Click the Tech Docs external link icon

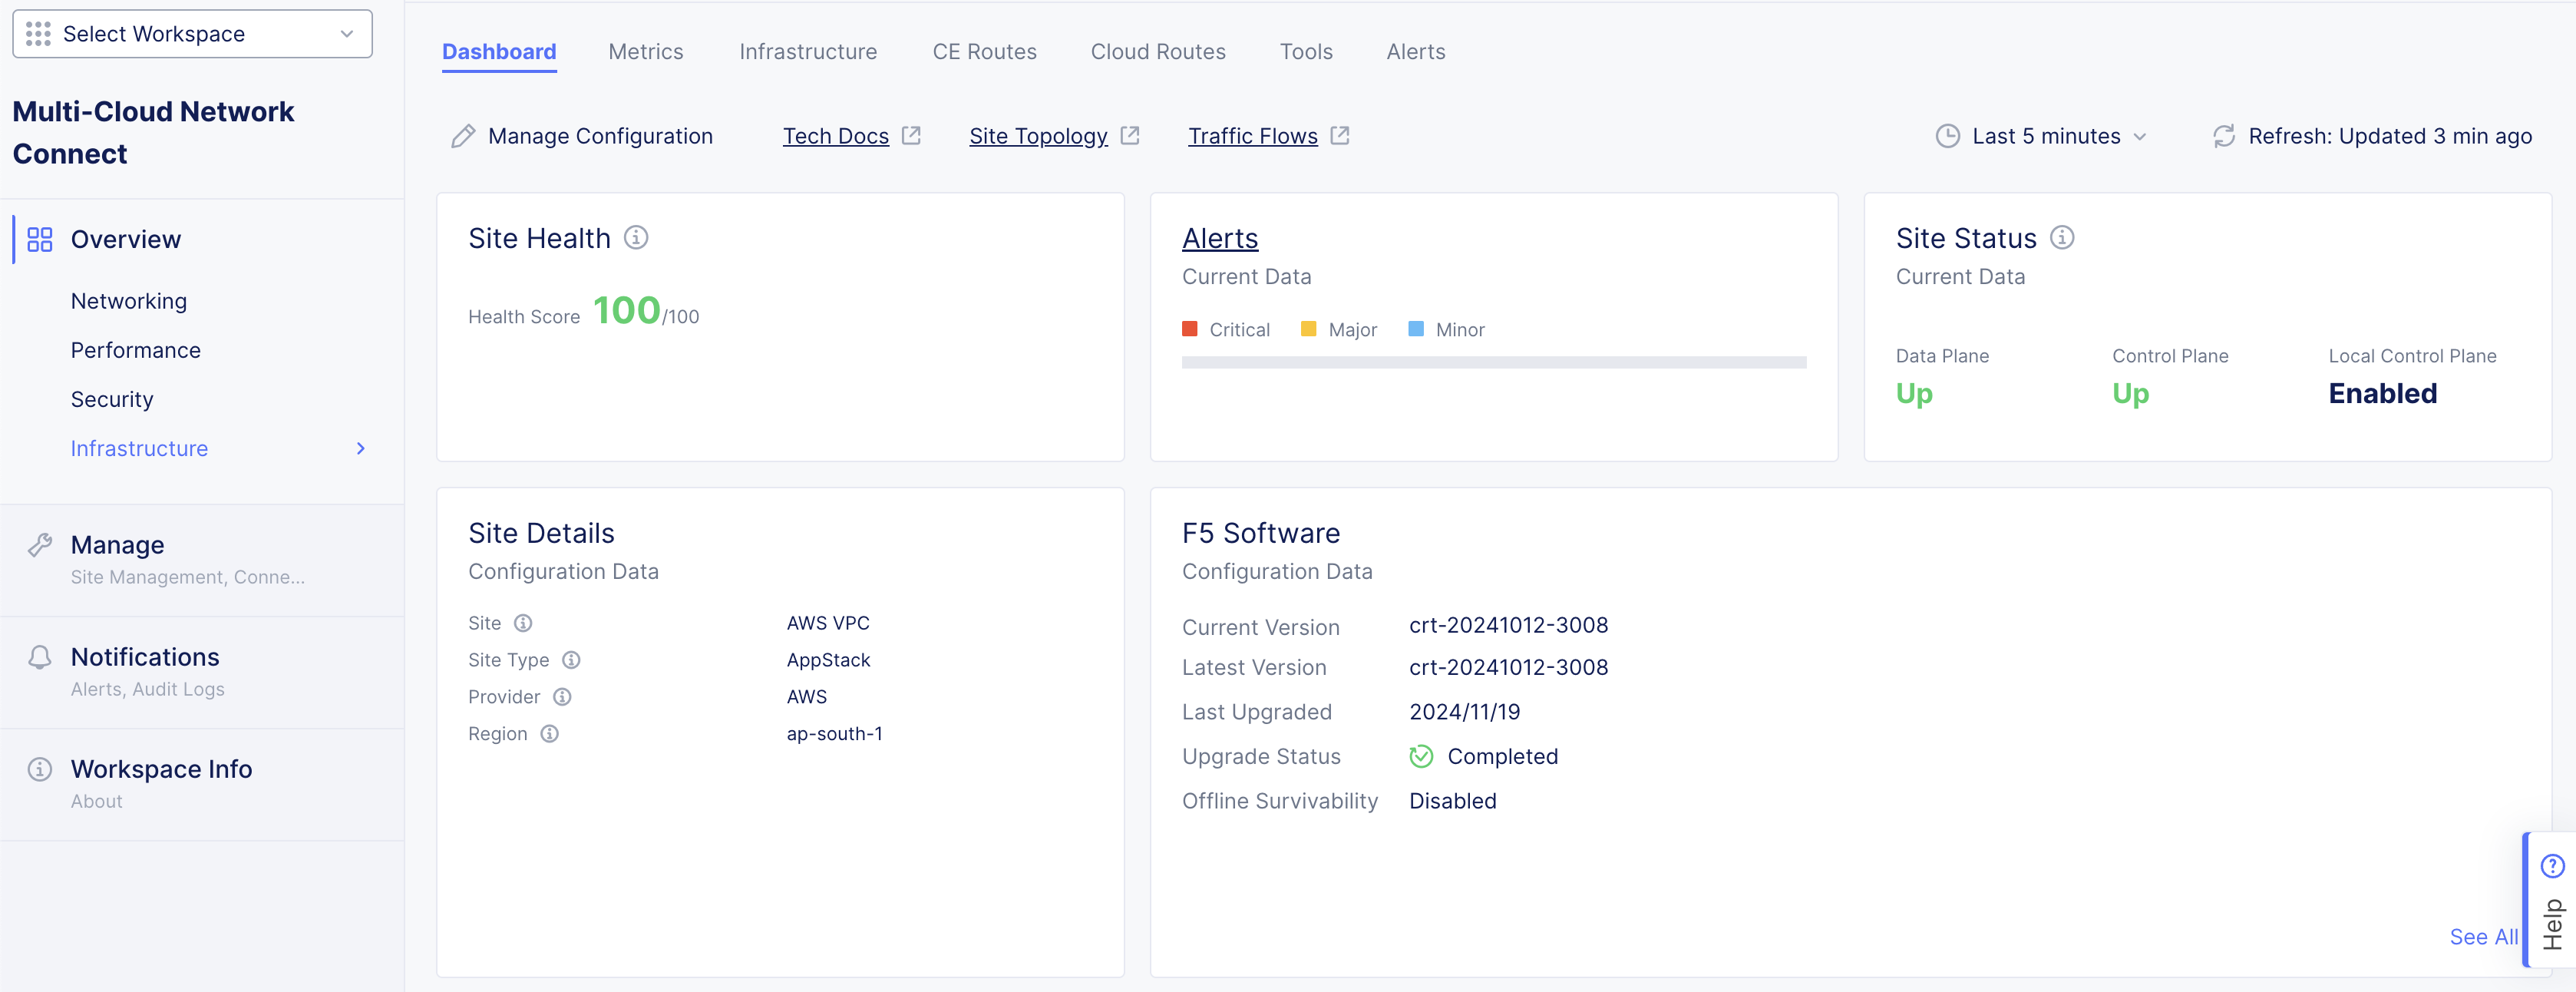(x=911, y=136)
